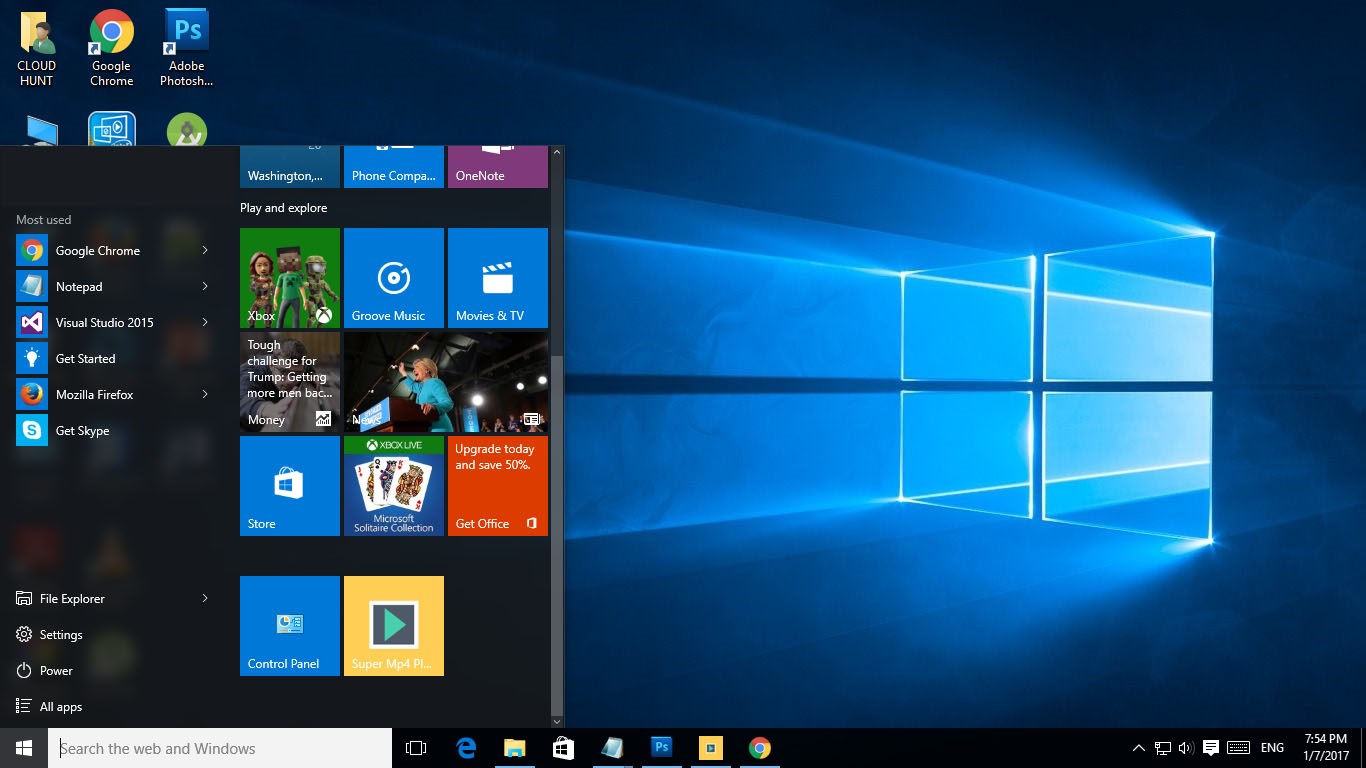Viewport: 1366px width, 768px height.
Task: Switch to Chrome on taskbar
Action: coord(760,748)
